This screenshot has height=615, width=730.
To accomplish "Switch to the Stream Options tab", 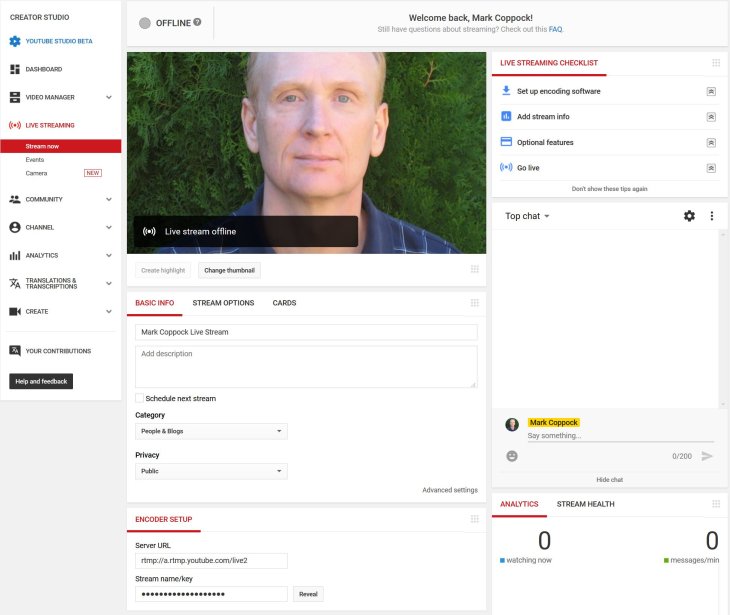I will tap(223, 303).
